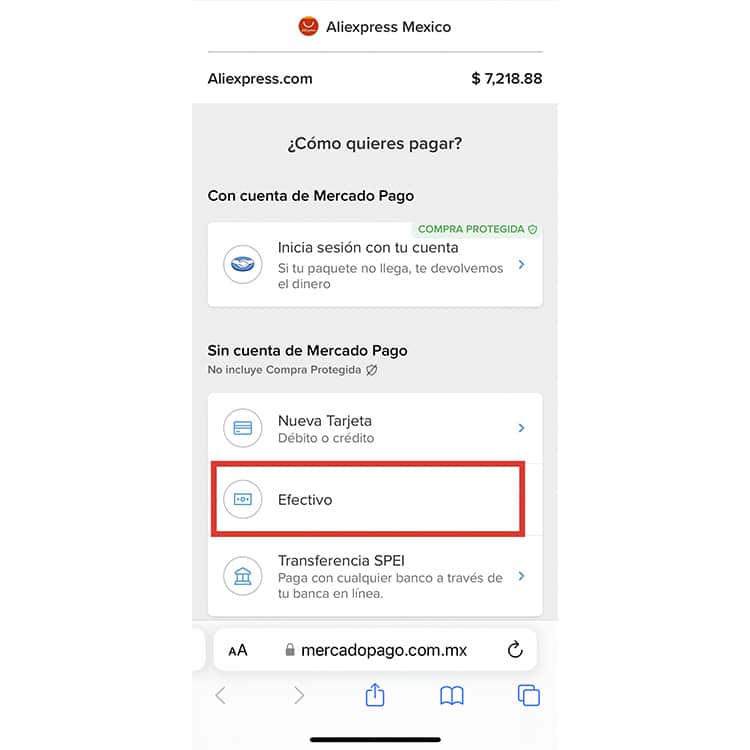750x750 pixels.
Task: Tap the Aliexpress Mexico logo icon
Action: pyautogui.click(x=308, y=26)
